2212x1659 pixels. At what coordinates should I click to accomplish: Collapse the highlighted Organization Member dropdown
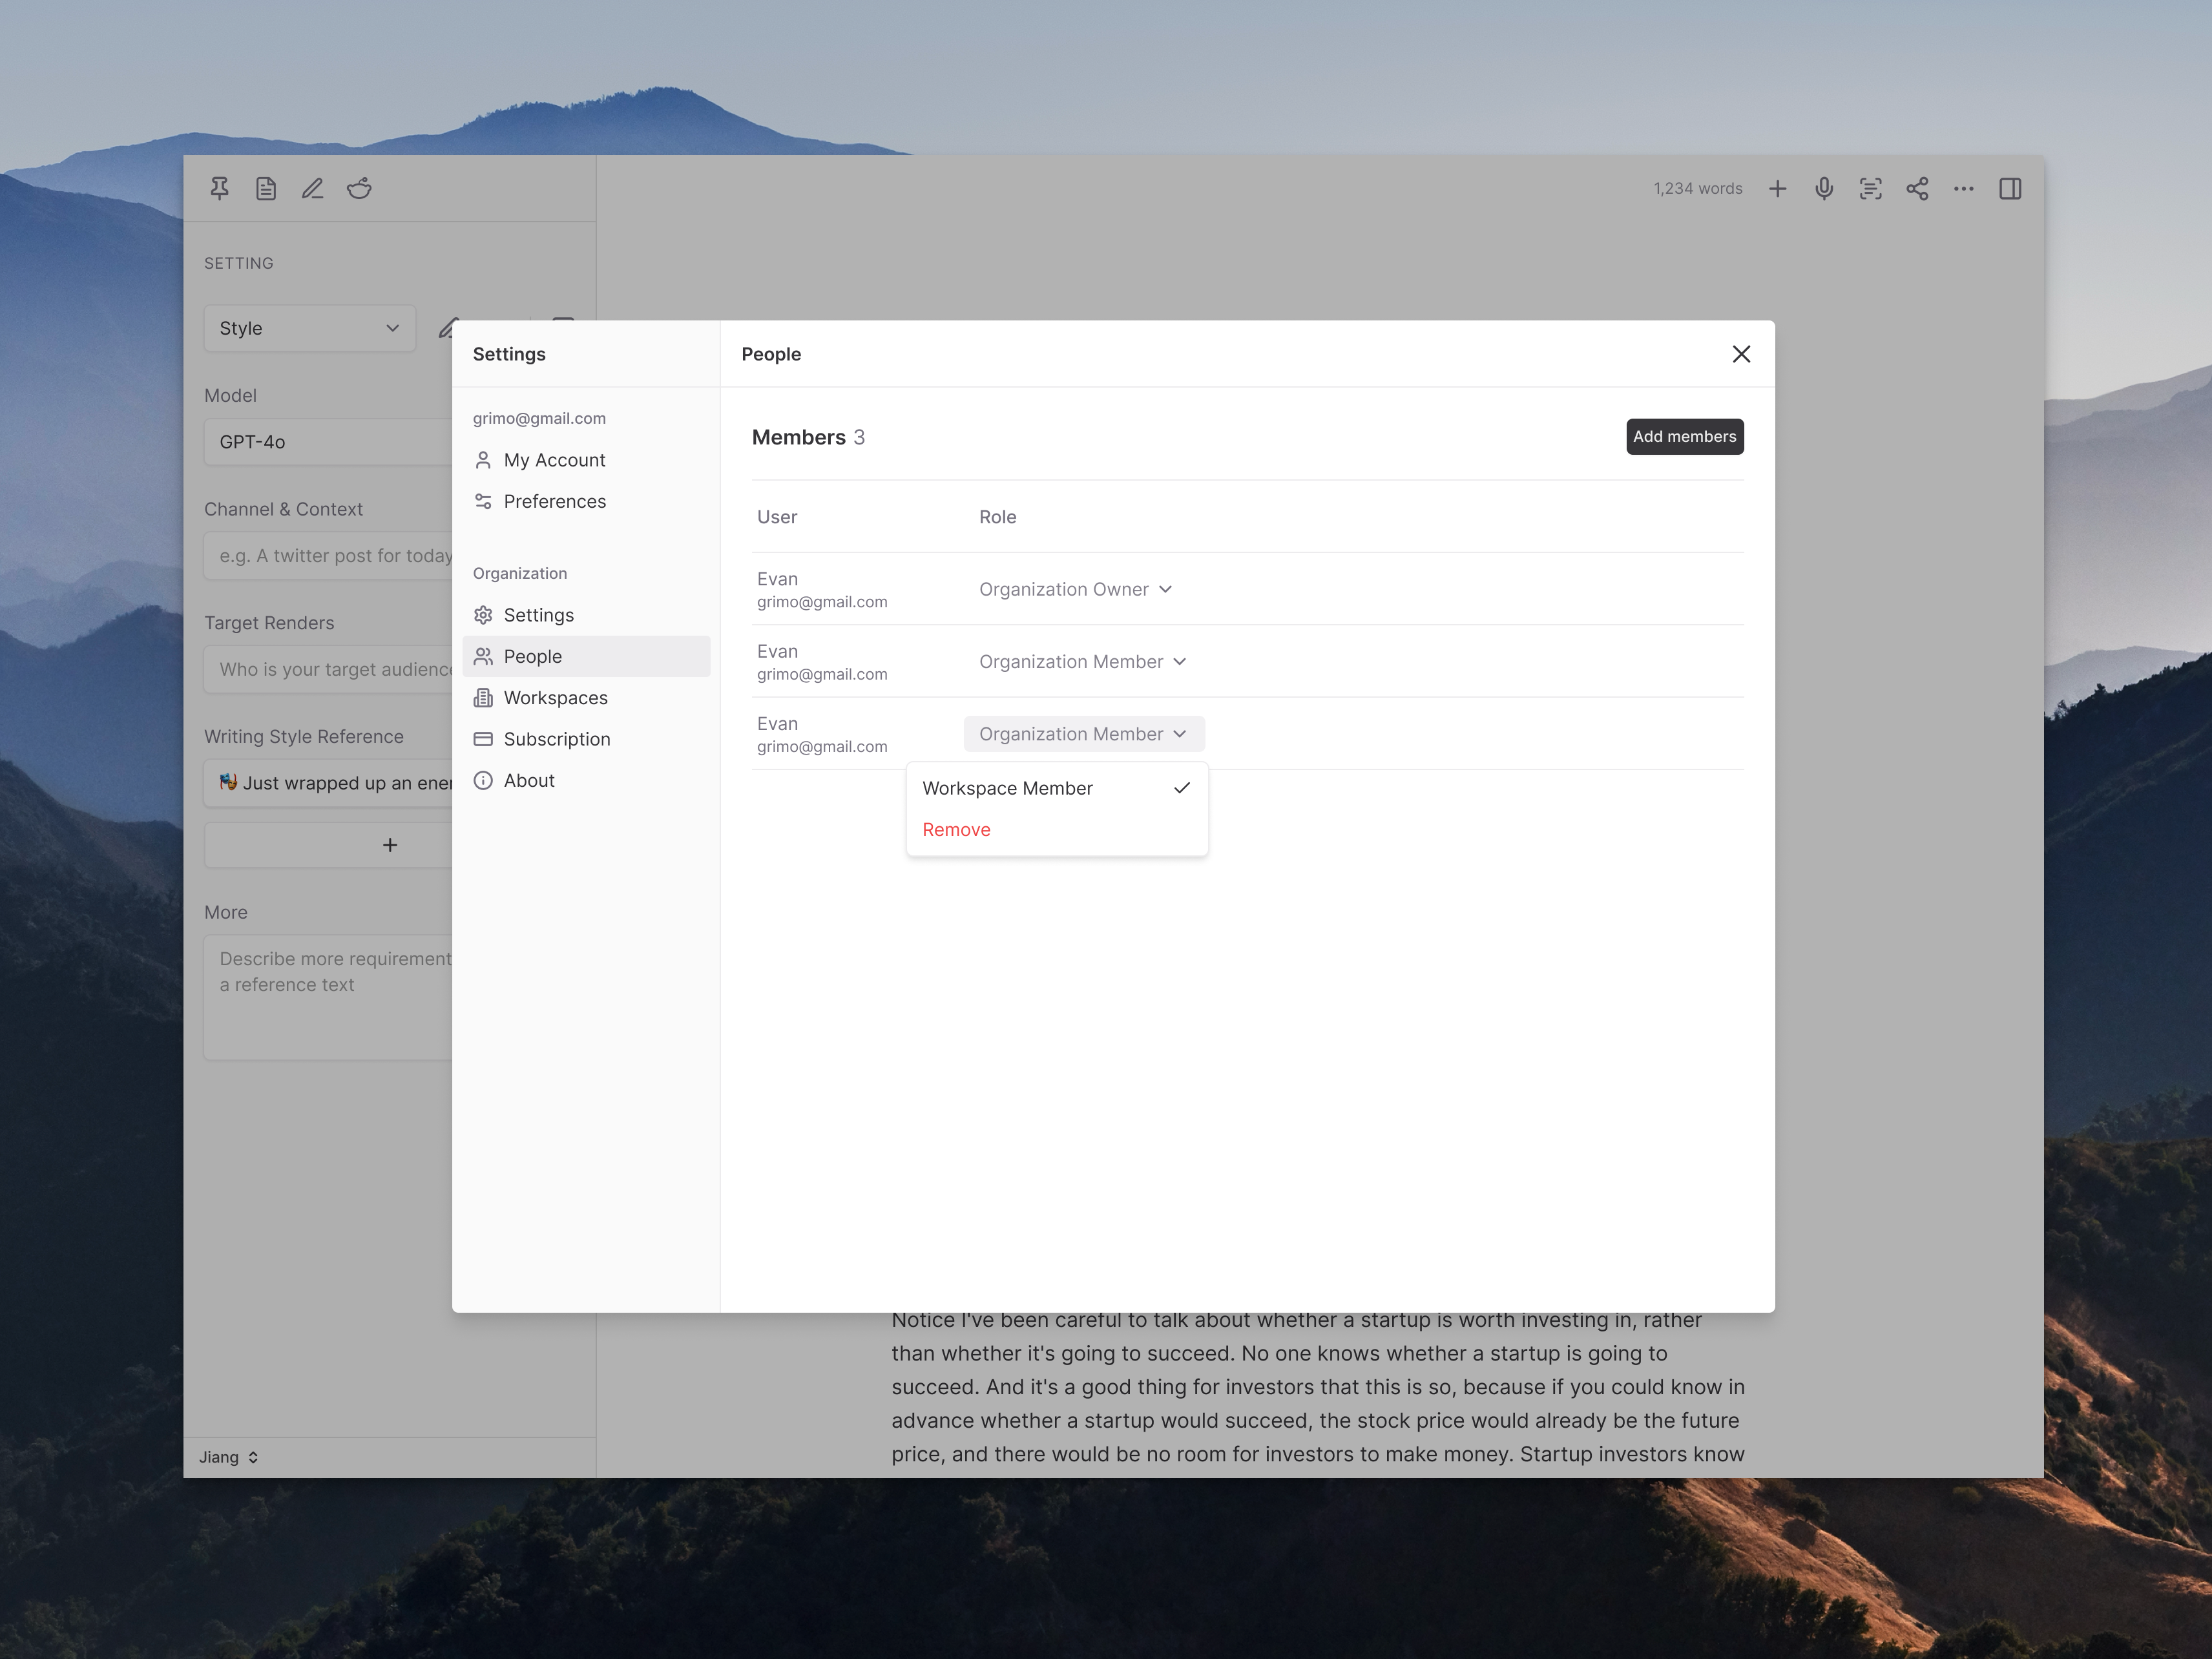(1084, 734)
